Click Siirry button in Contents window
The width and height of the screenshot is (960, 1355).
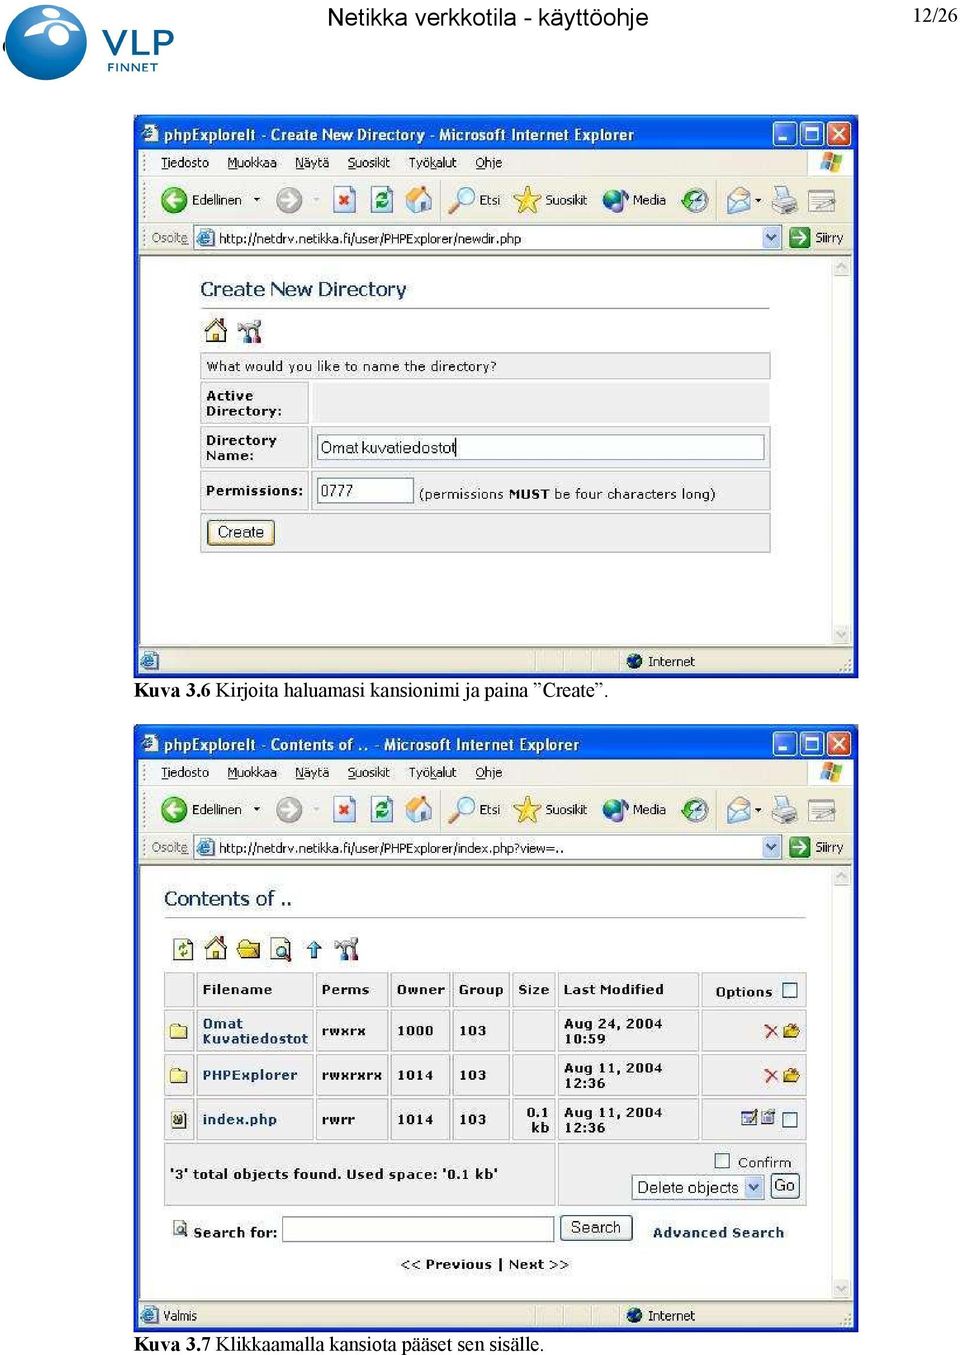[818, 847]
